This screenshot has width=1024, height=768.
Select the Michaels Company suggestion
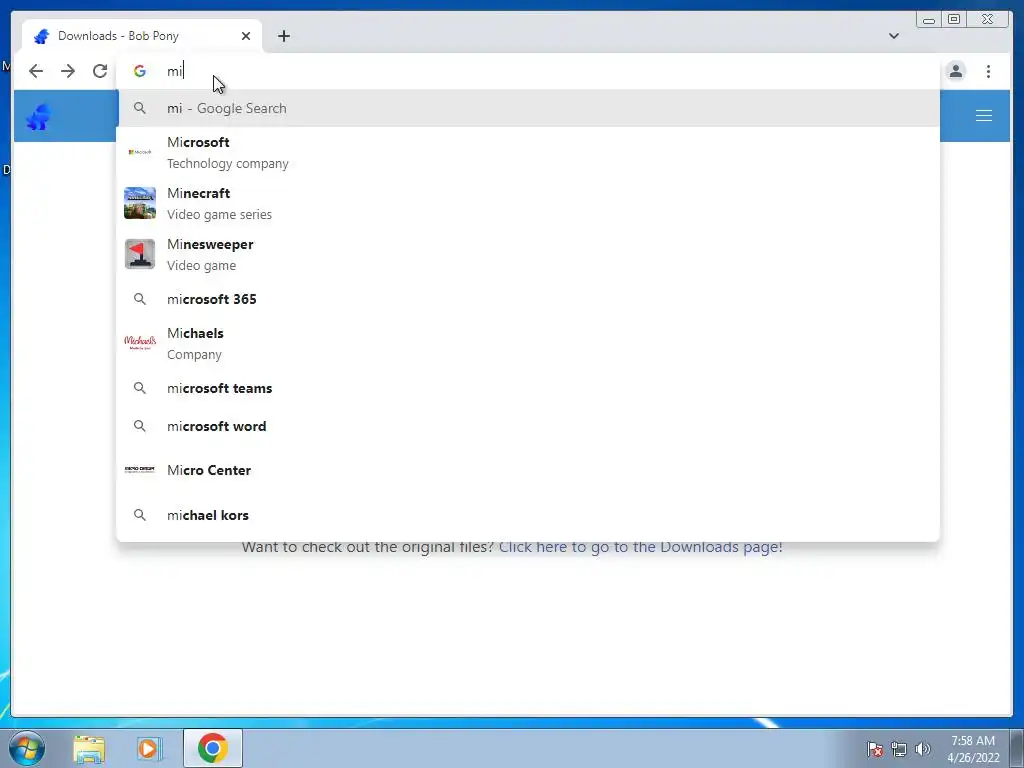click(x=528, y=343)
